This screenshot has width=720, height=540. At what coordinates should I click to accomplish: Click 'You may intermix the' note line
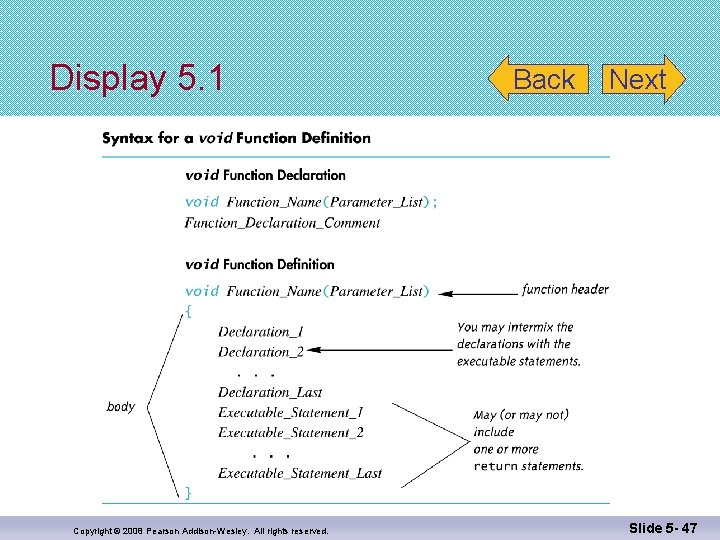(515, 327)
